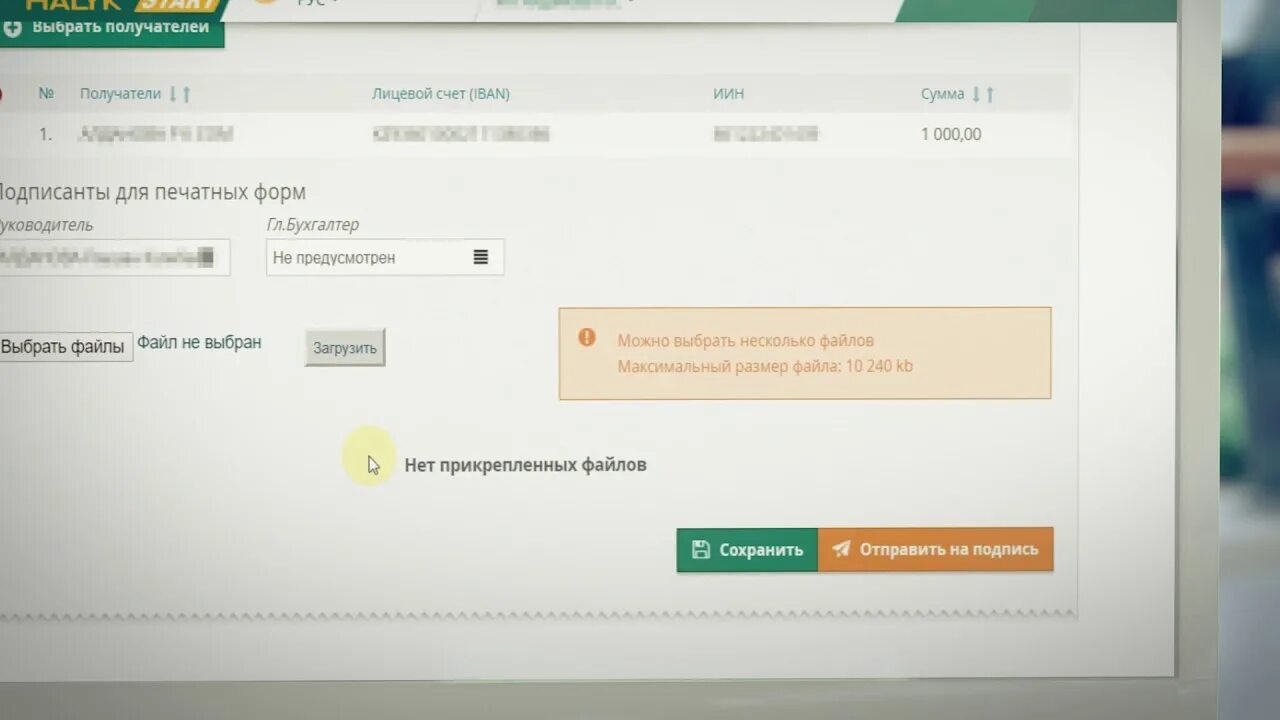Click the 'Лицевой счет (IBAN)' column header
Image resolution: width=1280 pixels, height=720 pixels.
441,94
